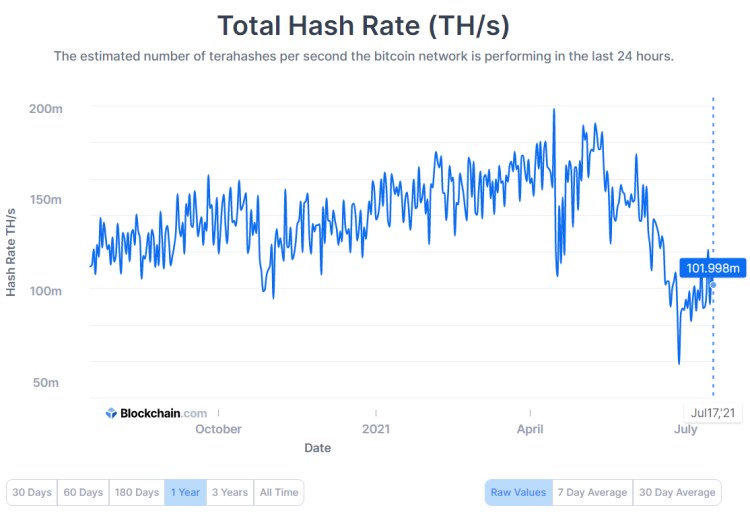750x512 pixels.
Task: Enable the 7 Day Average view
Action: (593, 492)
